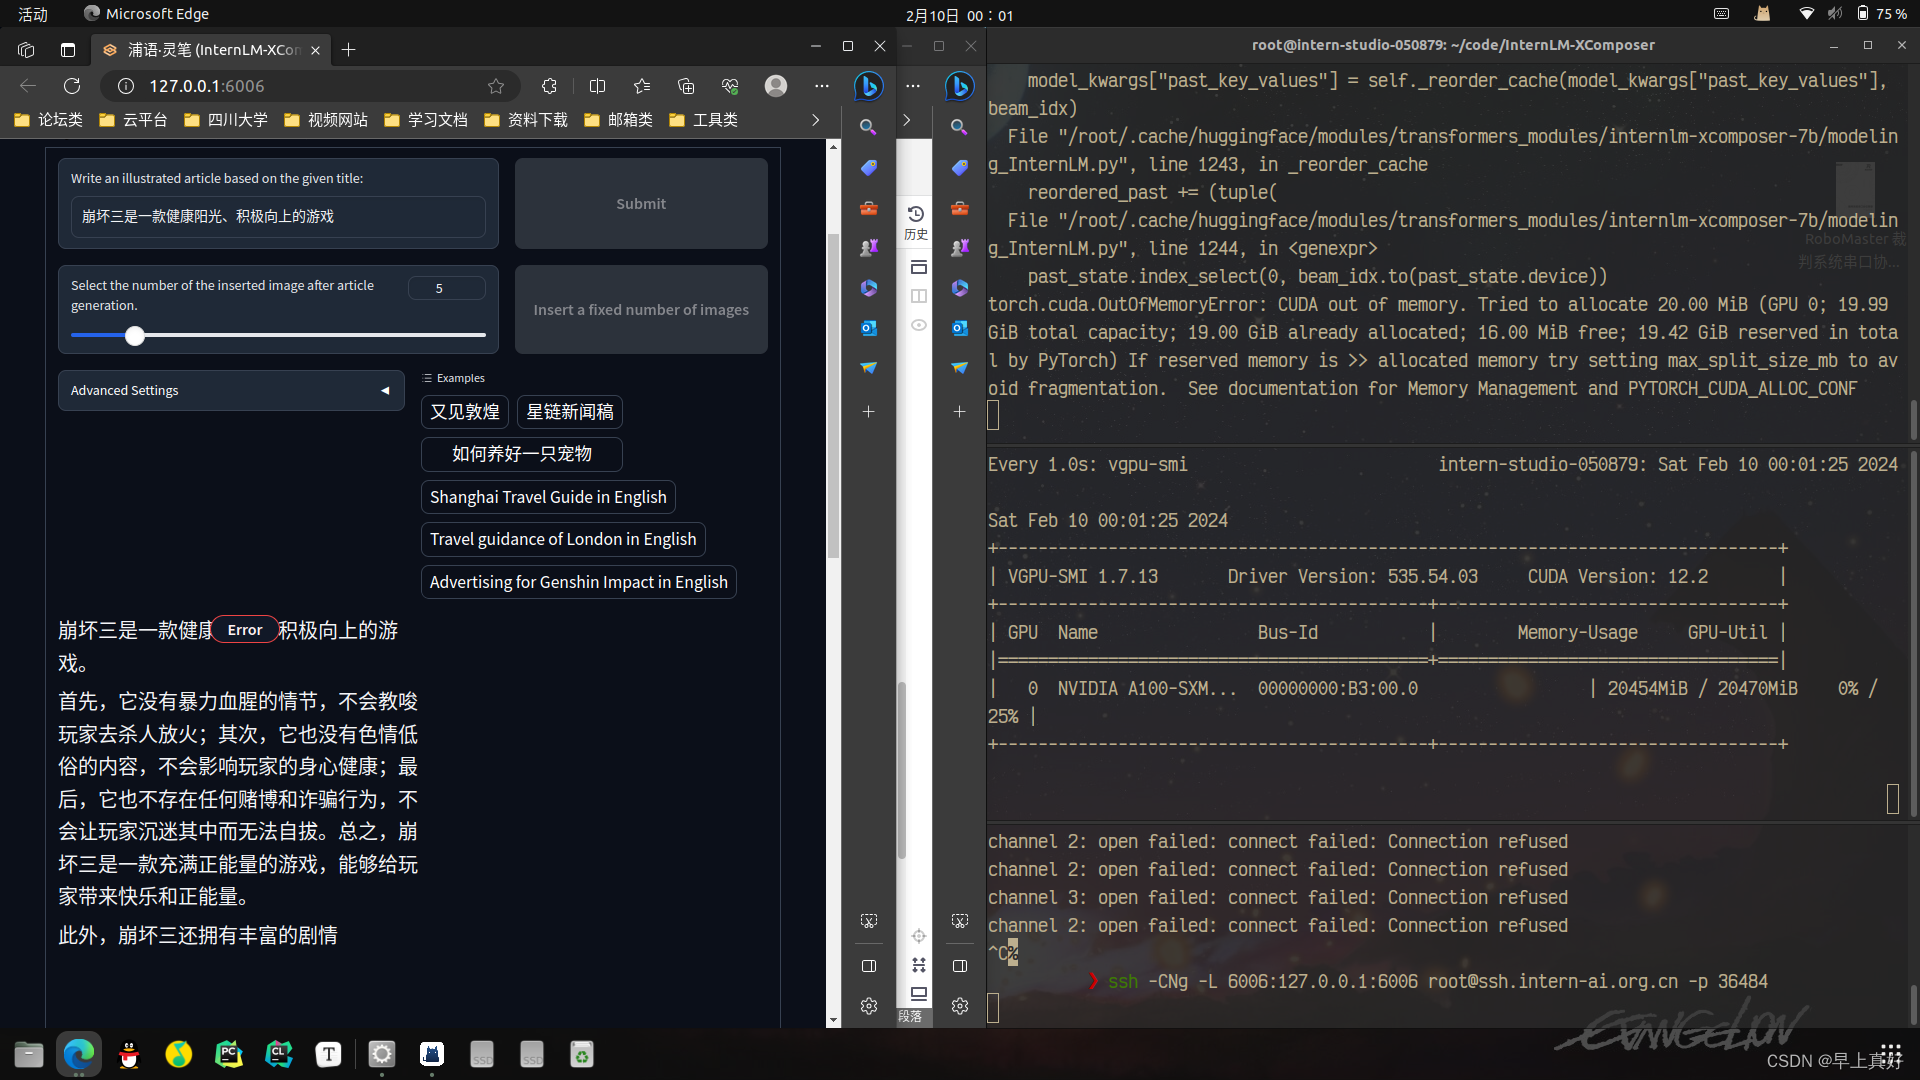View site information icon in address bar

126,86
